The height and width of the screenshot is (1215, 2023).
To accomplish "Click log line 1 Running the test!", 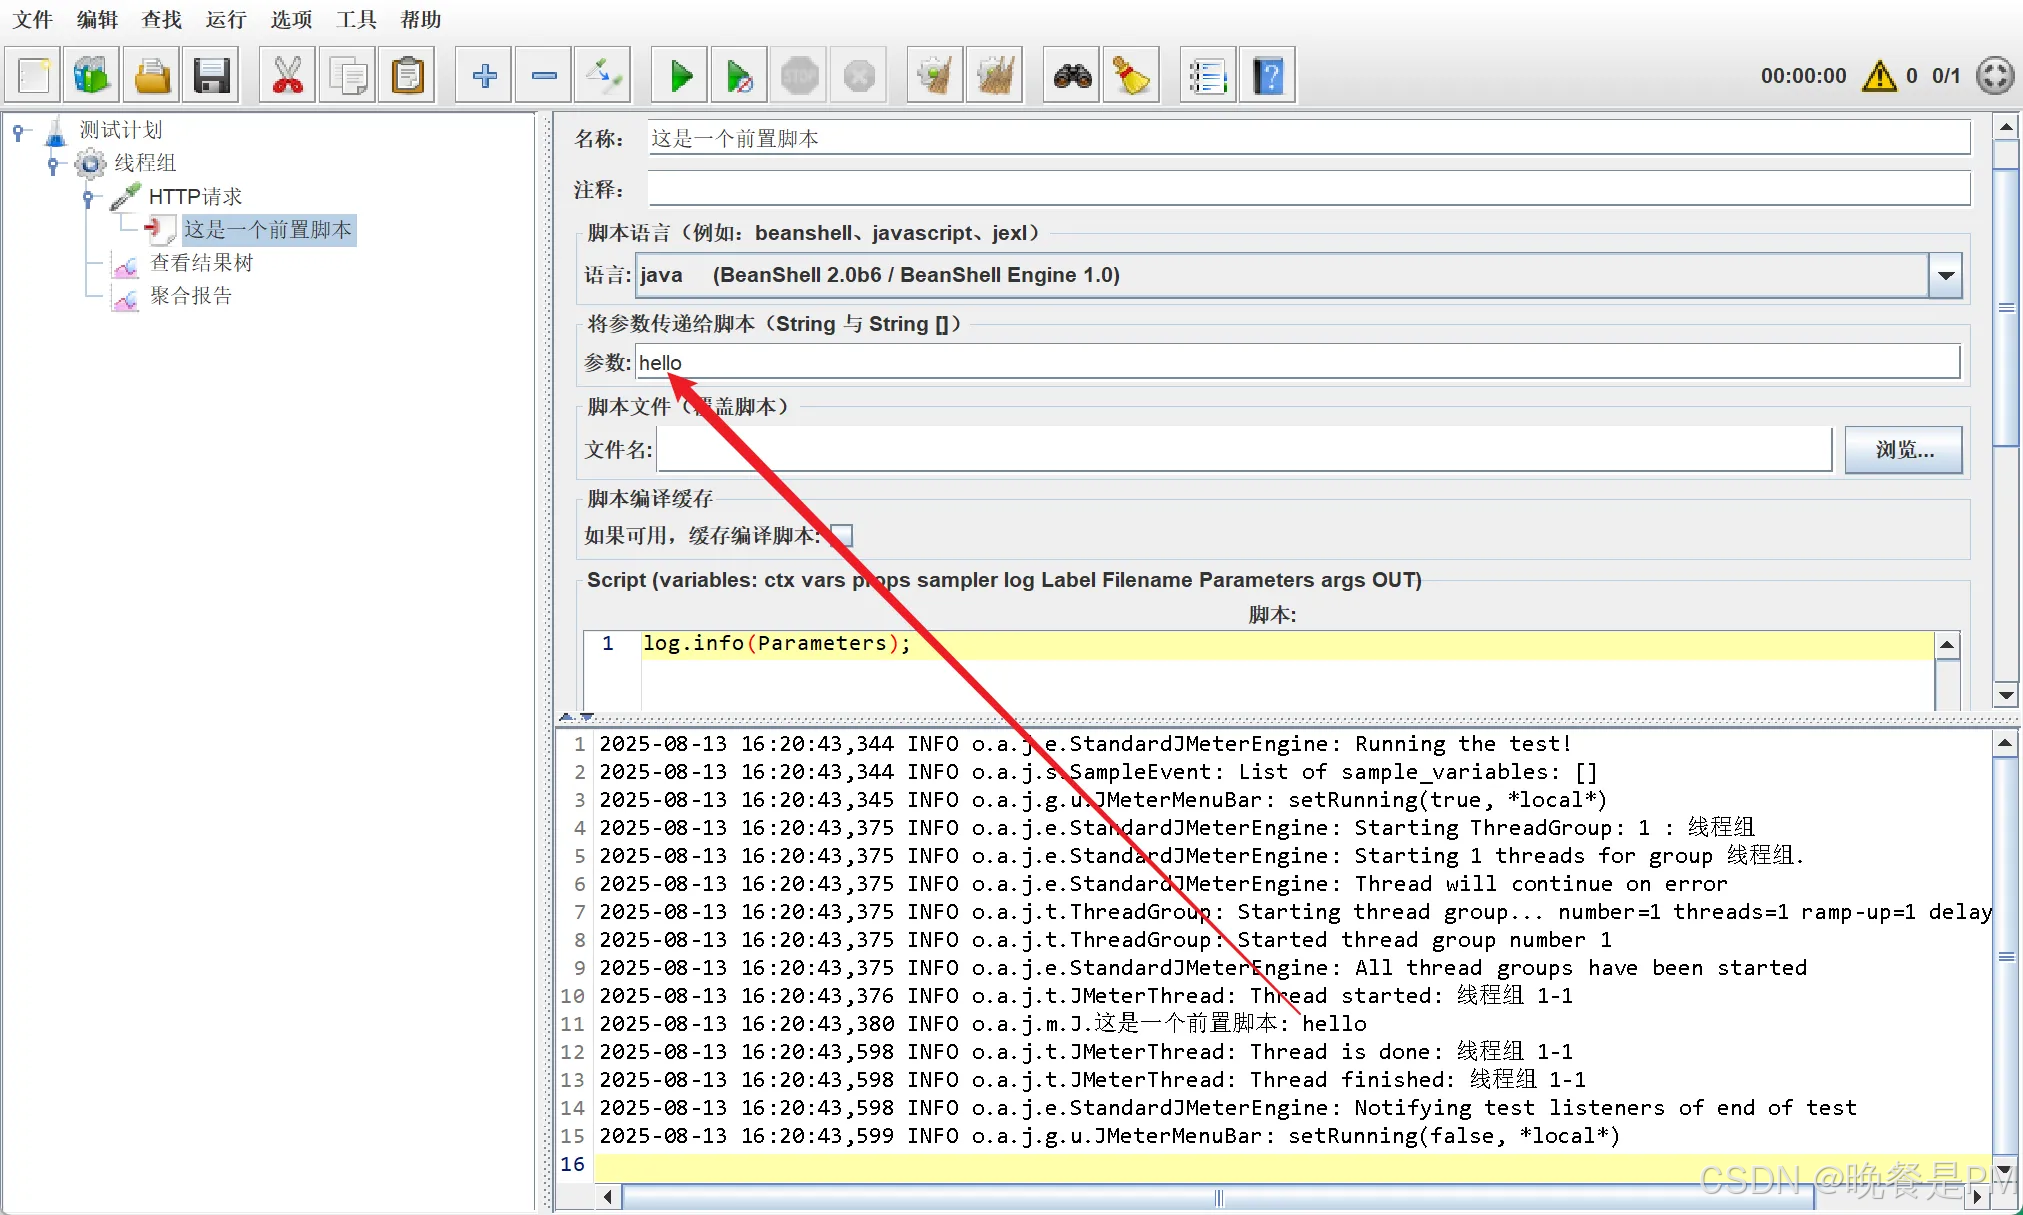I will click(1085, 744).
